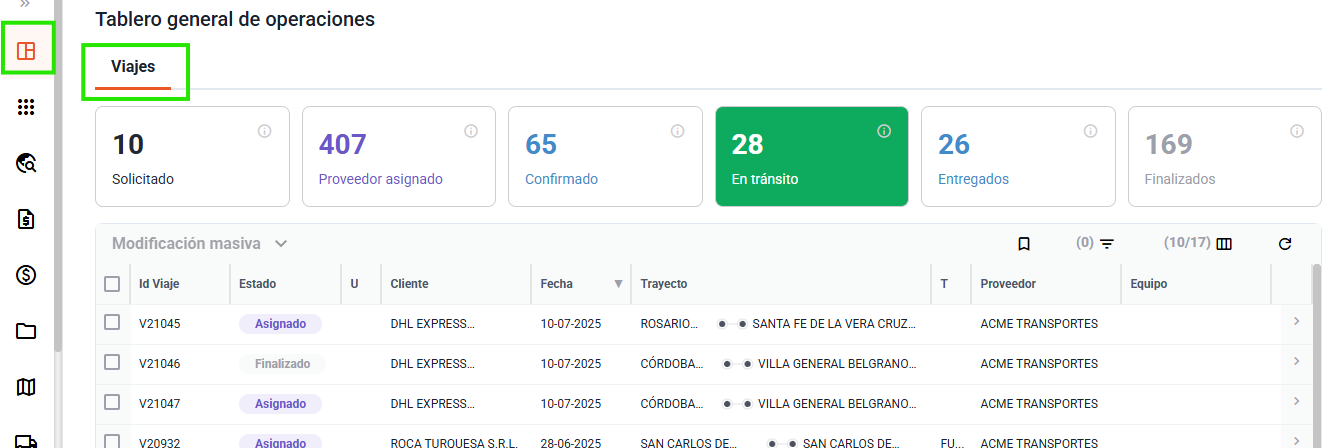Click the Trayecto column header
This screenshot has width=1342, height=448.
click(x=664, y=284)
